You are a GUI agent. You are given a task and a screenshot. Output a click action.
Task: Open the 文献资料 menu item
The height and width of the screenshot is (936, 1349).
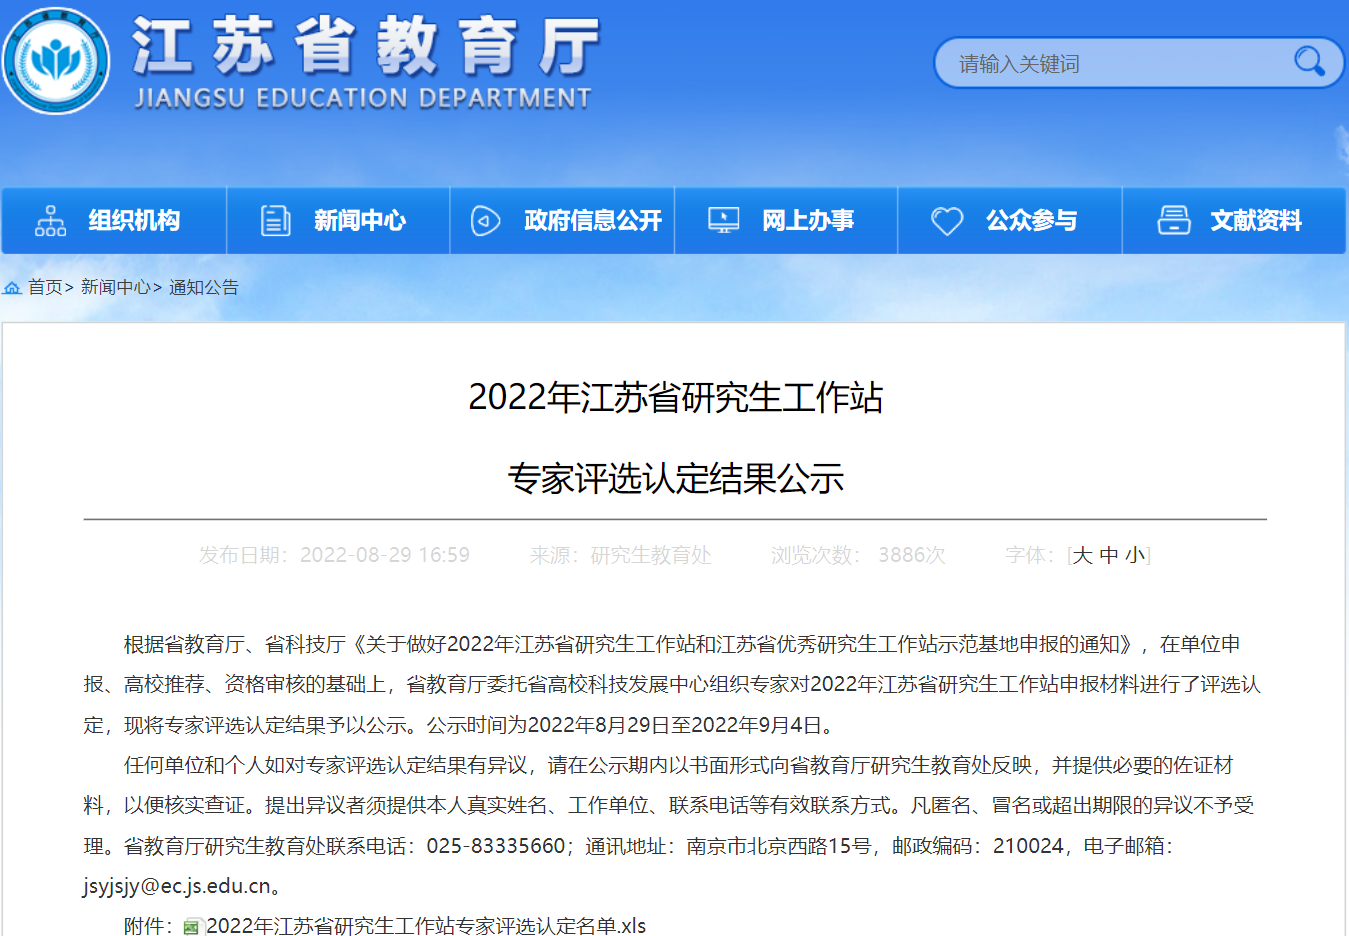1255,220
